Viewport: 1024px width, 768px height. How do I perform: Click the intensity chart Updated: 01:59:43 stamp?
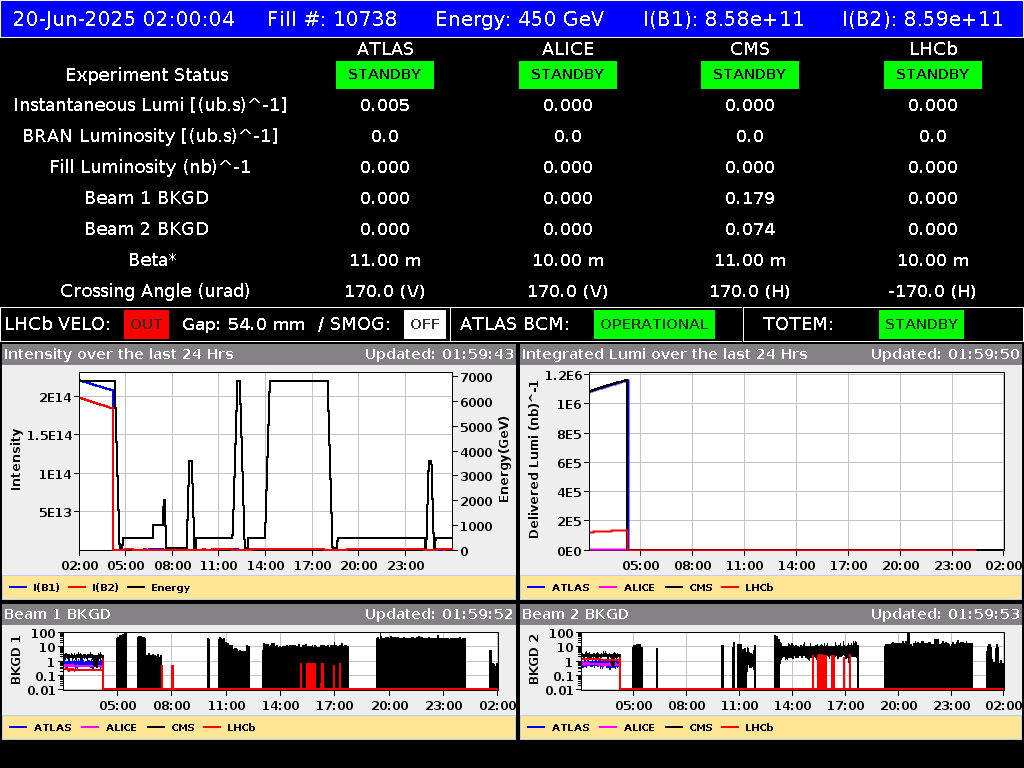[x=439, y=355]
